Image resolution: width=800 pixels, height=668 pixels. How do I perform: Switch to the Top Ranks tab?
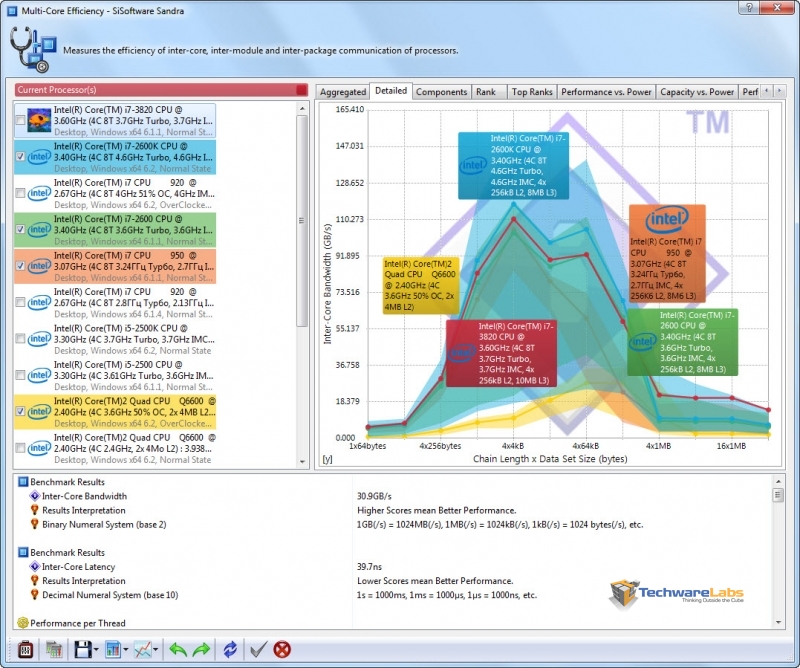pos(532,92)
